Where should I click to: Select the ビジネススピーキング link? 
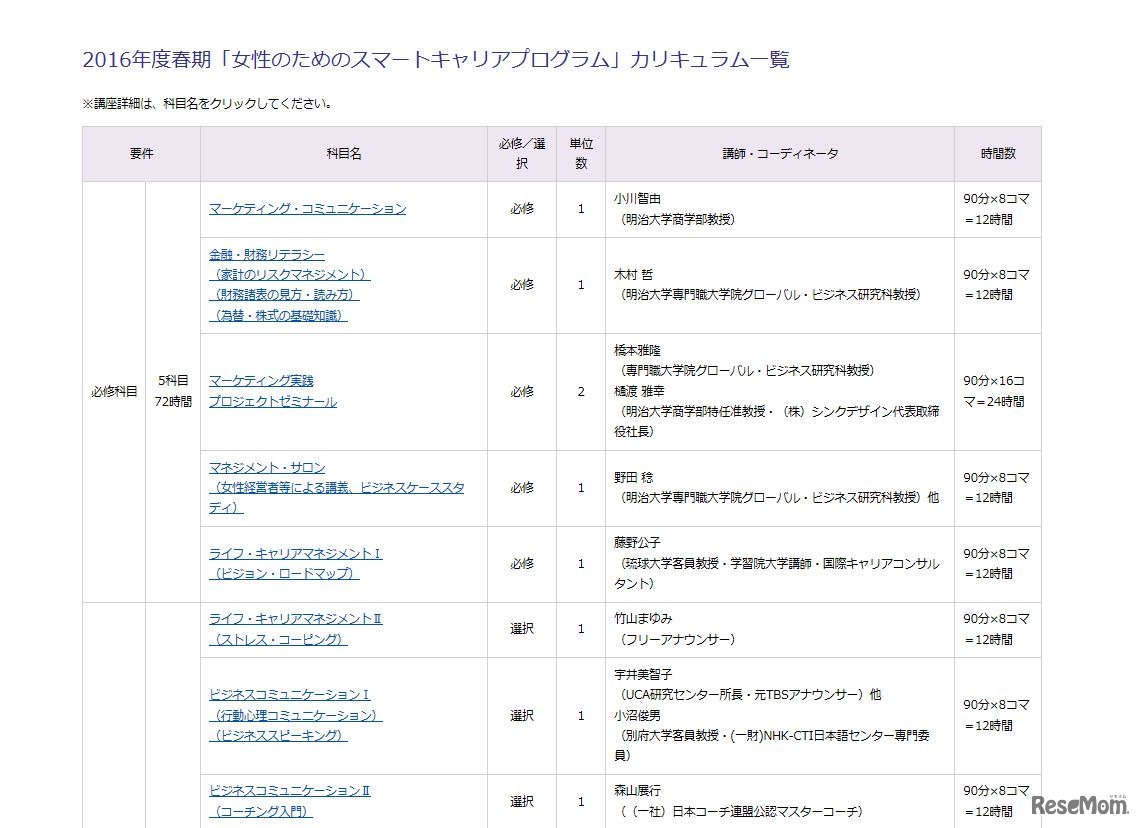pos(280,735)
